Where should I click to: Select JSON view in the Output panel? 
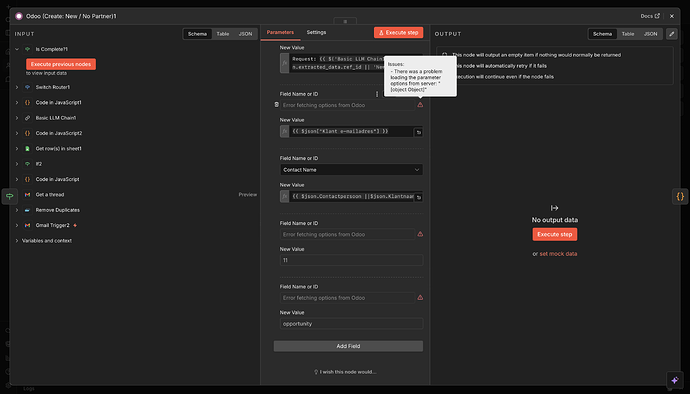[650, 34]
